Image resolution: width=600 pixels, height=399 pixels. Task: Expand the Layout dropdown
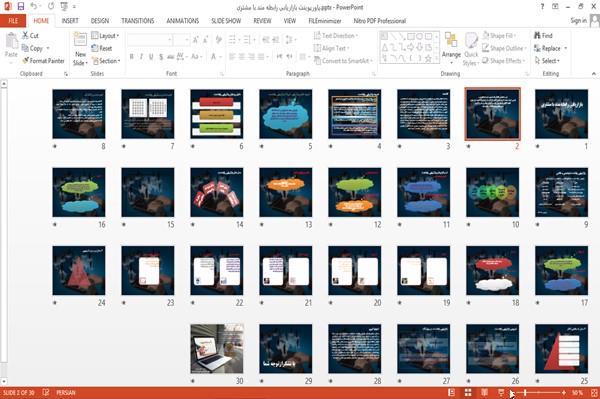pyautogui.click(x=105, y=36)
